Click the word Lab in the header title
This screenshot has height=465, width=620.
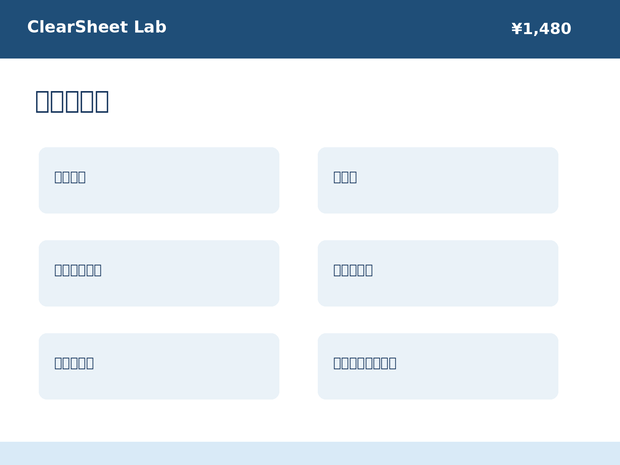click(150, 27)
